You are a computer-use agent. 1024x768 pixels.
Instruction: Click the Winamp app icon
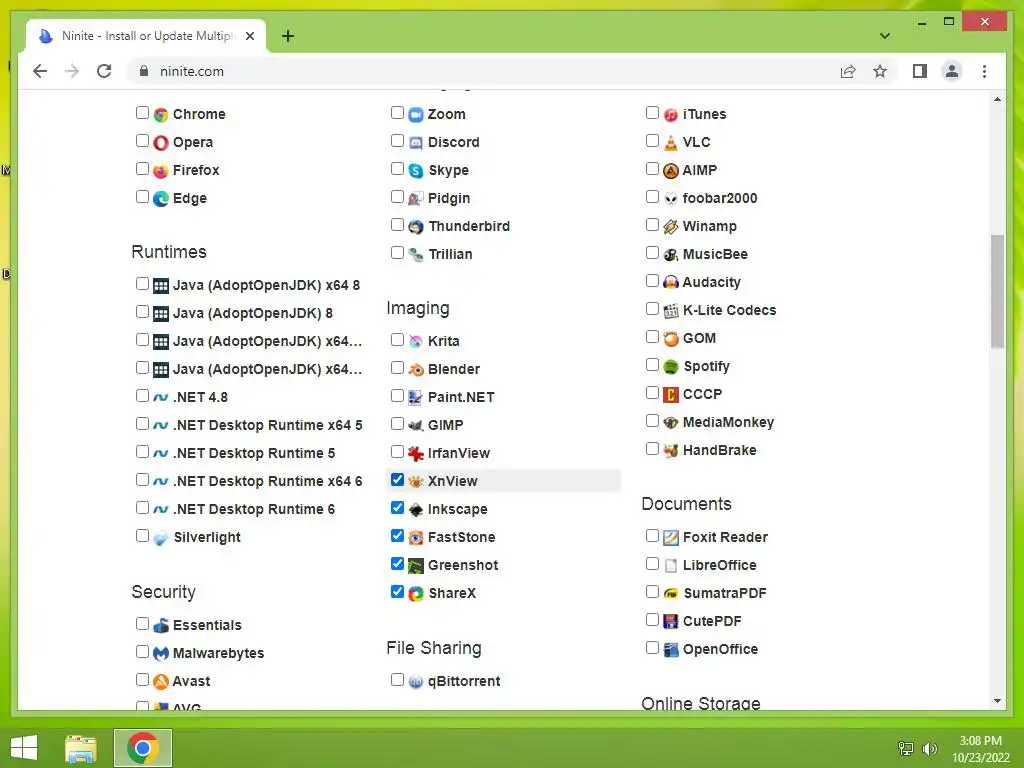(x=671, y=227)
